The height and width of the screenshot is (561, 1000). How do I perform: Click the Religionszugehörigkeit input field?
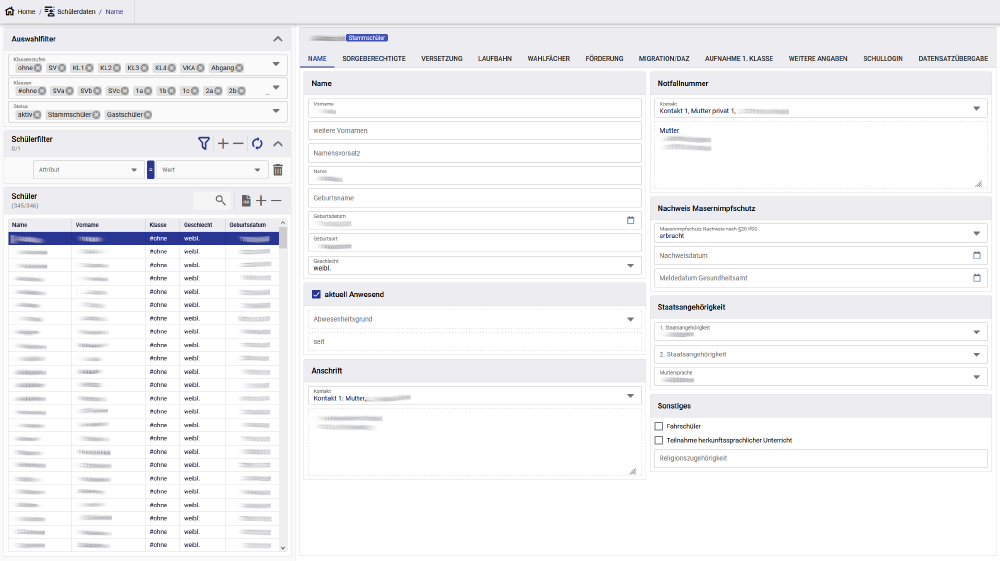point(820,458)
